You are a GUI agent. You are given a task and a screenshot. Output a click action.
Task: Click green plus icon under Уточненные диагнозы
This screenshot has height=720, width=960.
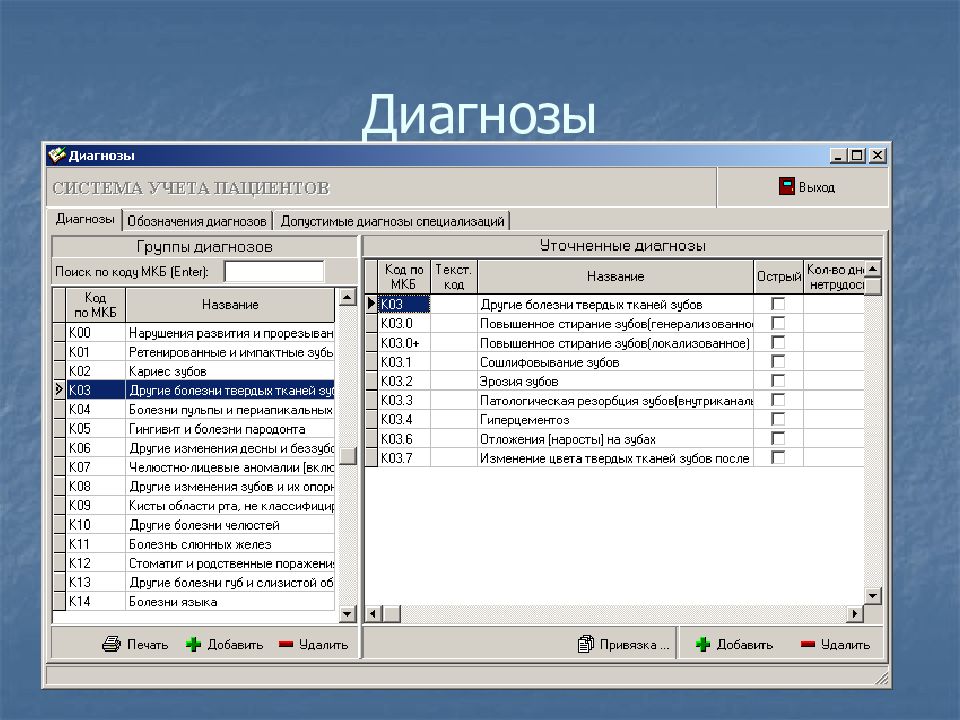pos(703,644)
